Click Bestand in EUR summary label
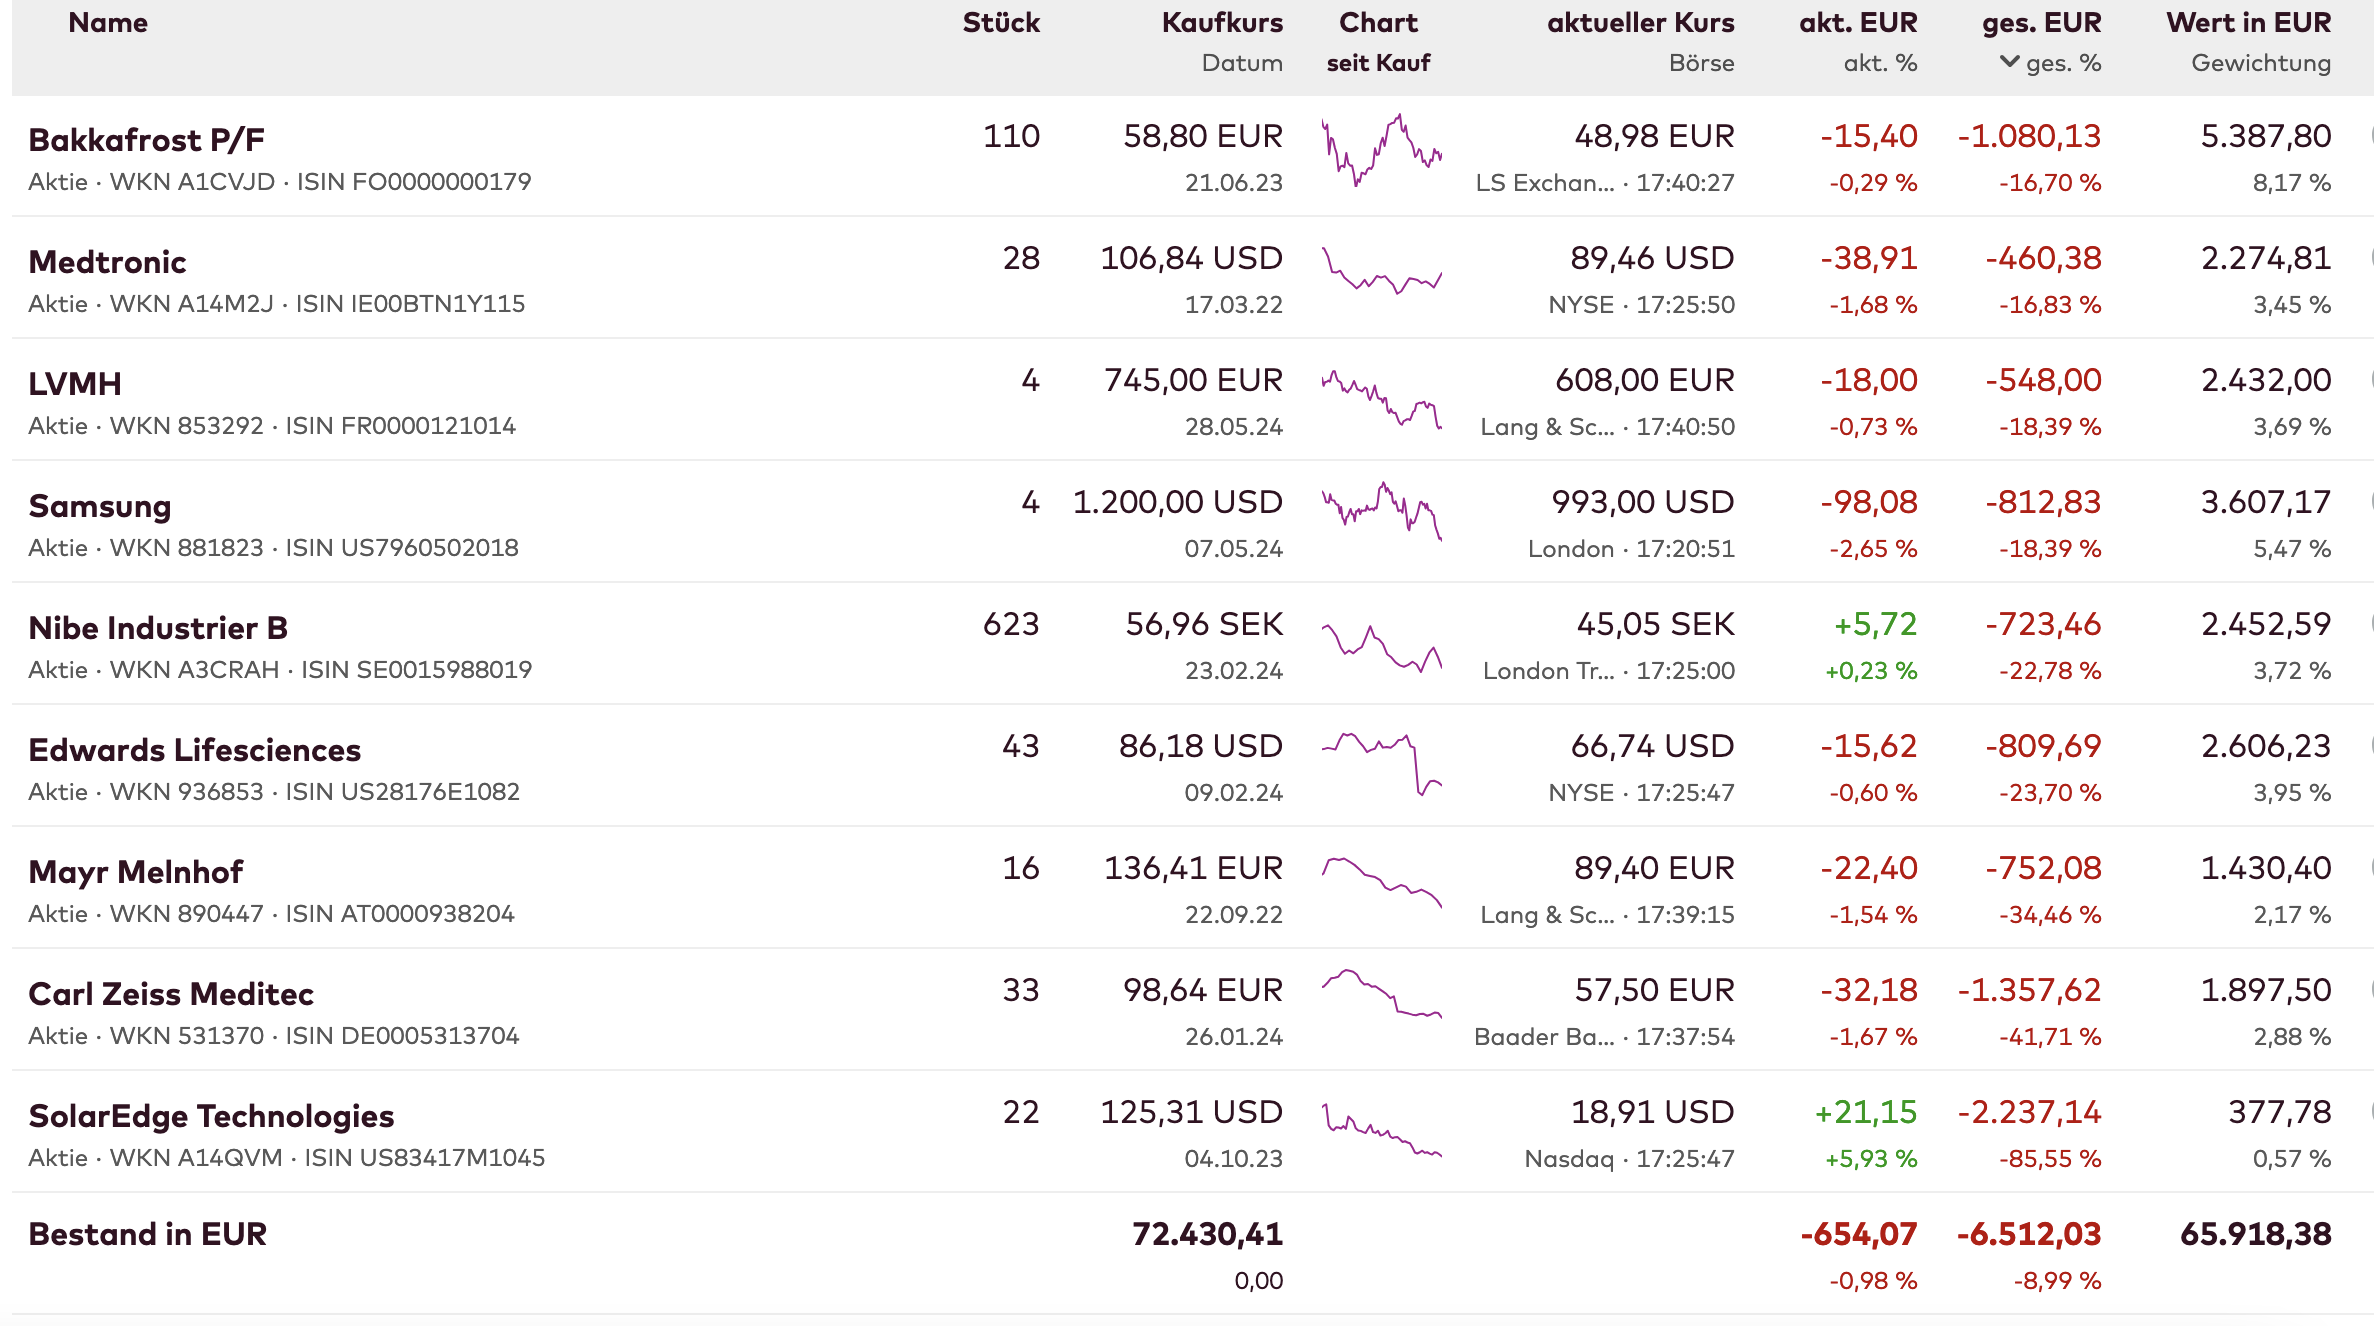Viewport: 2374px width, 1326px height. point(147,1234)
